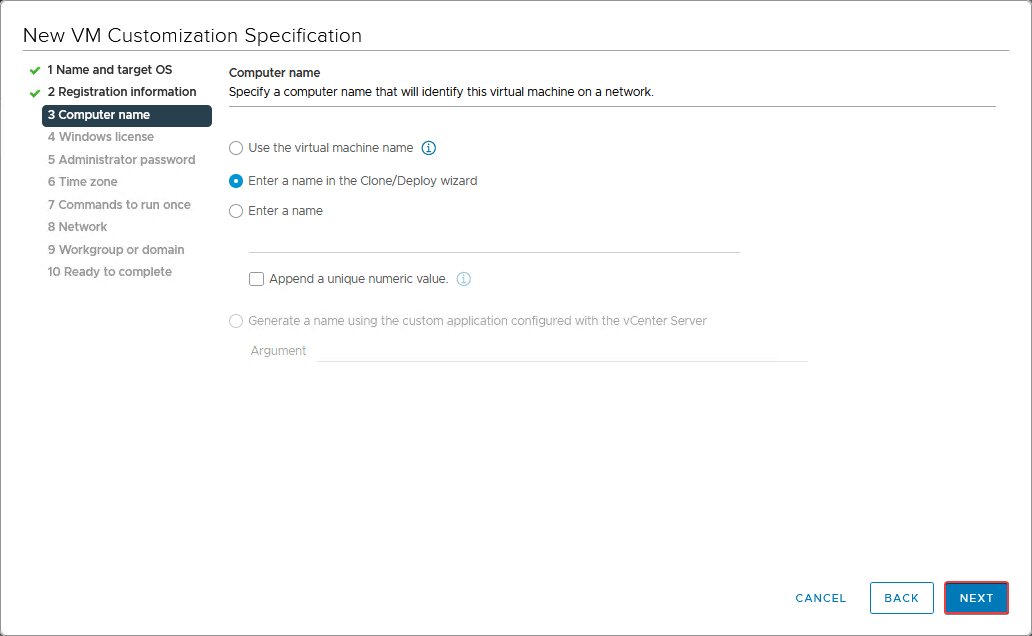Screen dimensions: 1032x636
Task: Click info icon next to Append numeric value
Action: click(x=464, y=279)
